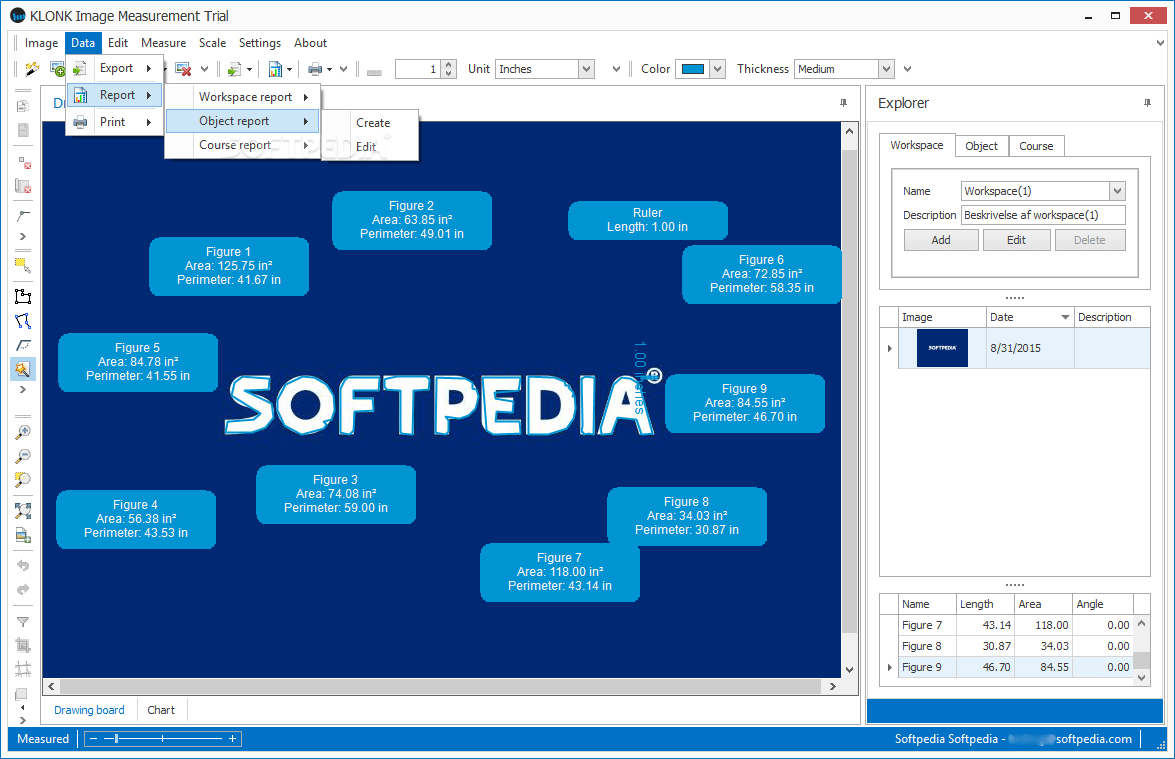Select the selection rectangle tool
The height and width of the screenshot is (759, 1175).
tap(23, 265)
